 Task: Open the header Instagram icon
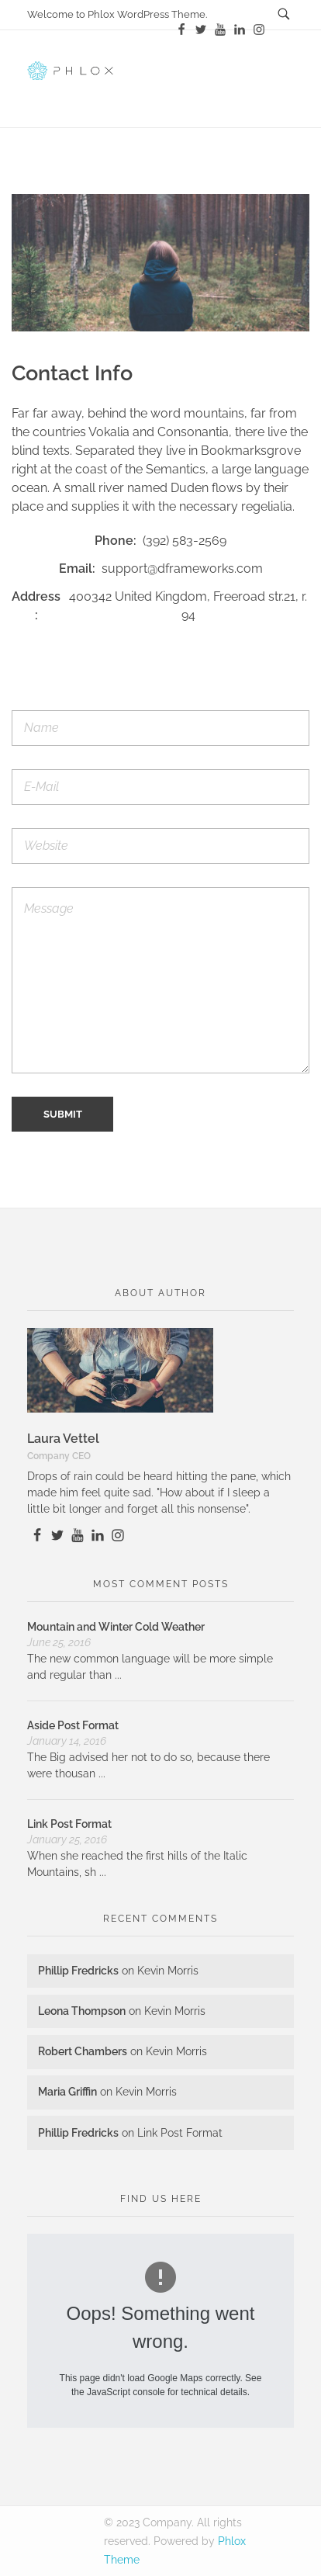tap(258, 29)
